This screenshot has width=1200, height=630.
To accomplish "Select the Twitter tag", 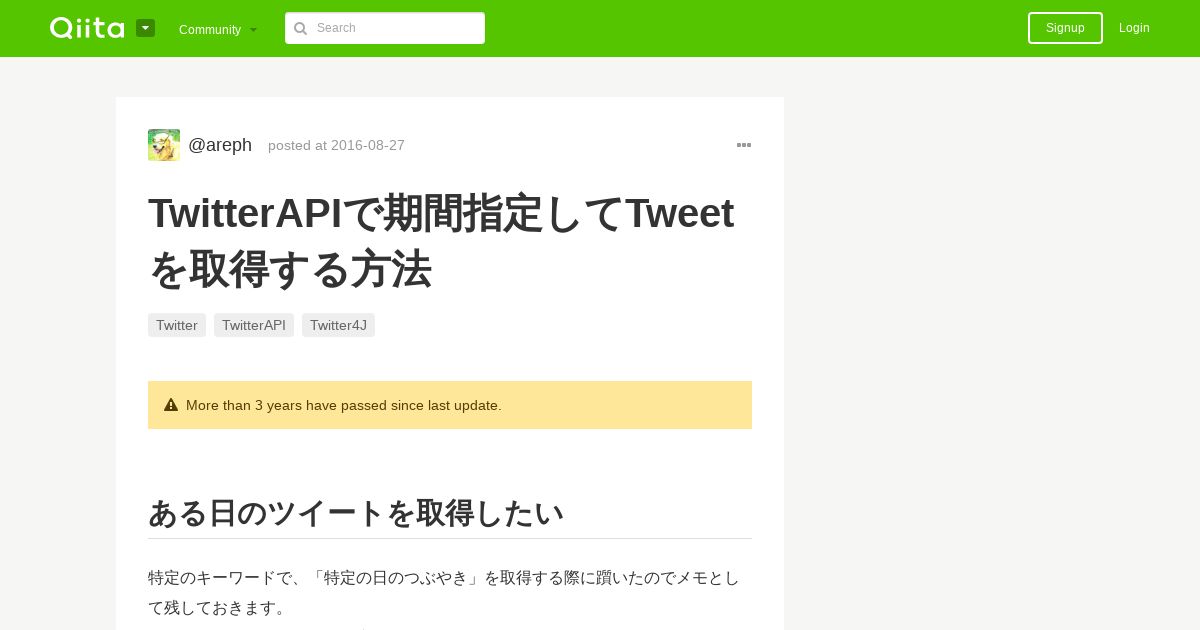I will (x=177, y=325).
